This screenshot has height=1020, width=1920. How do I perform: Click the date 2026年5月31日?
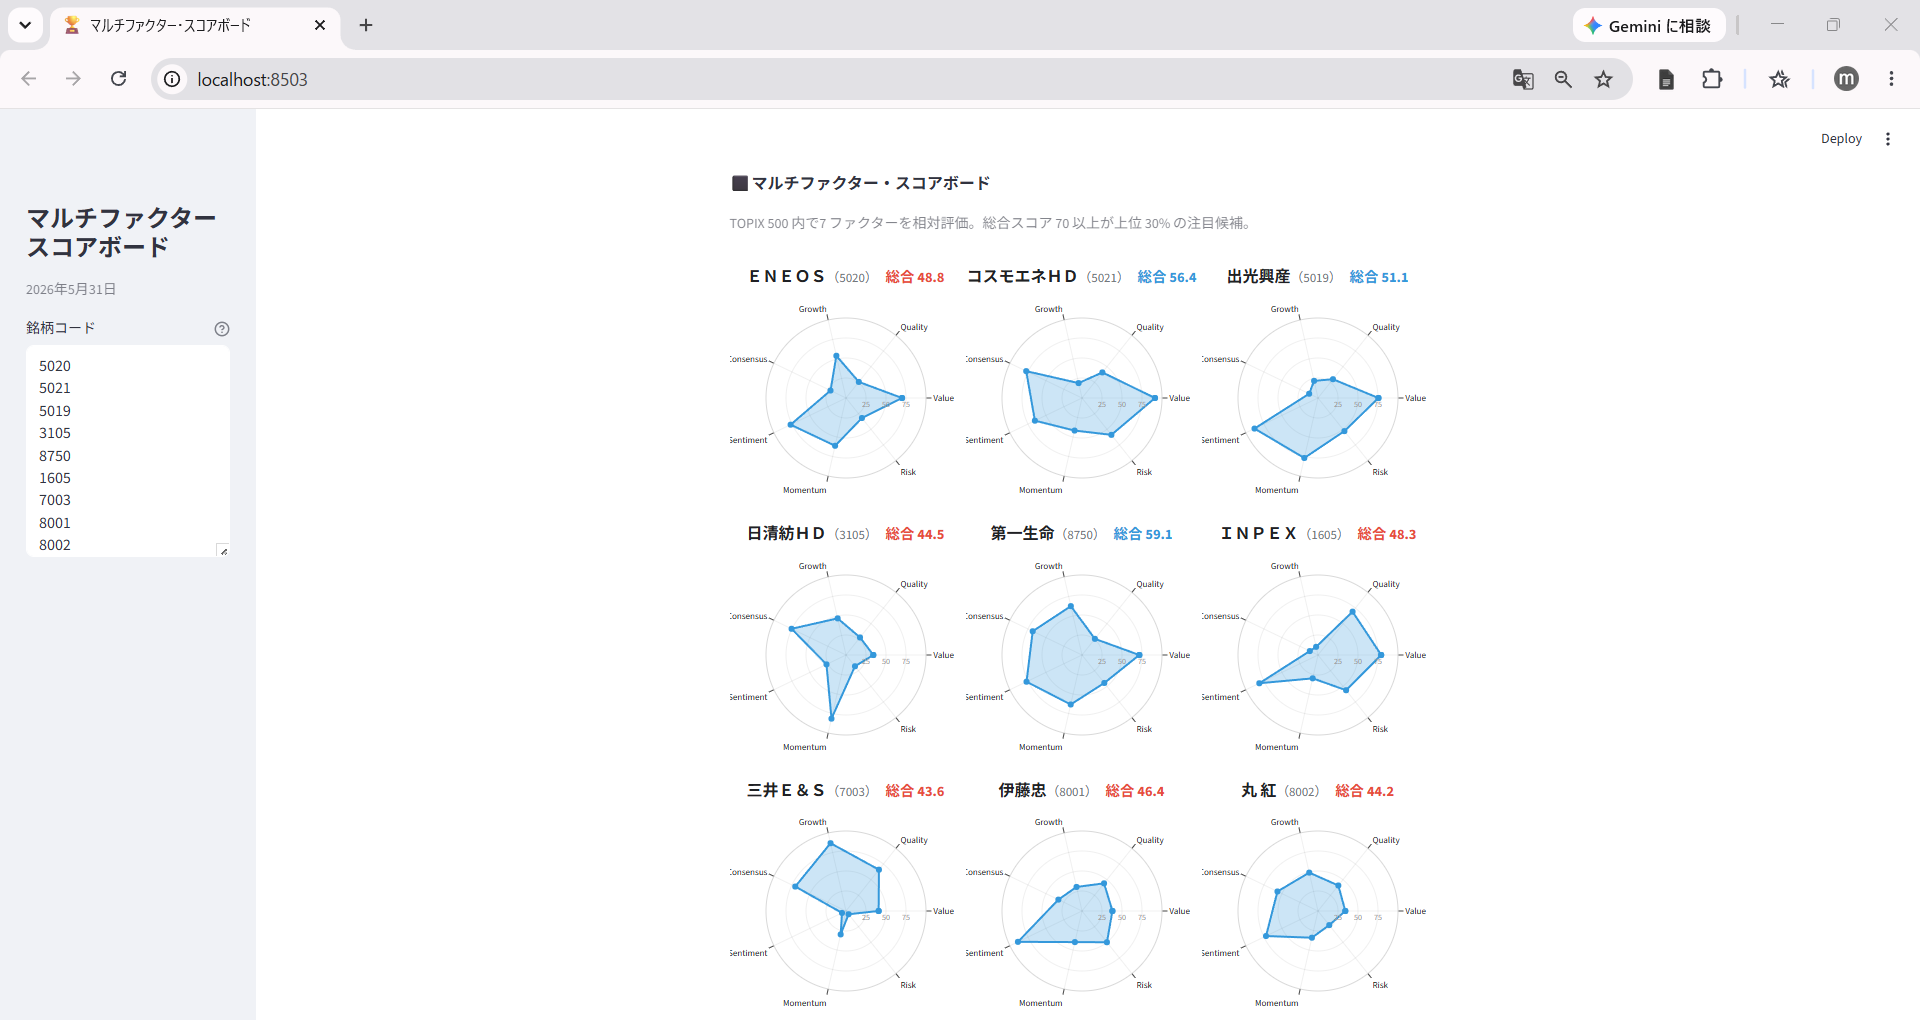coord(71,289)
